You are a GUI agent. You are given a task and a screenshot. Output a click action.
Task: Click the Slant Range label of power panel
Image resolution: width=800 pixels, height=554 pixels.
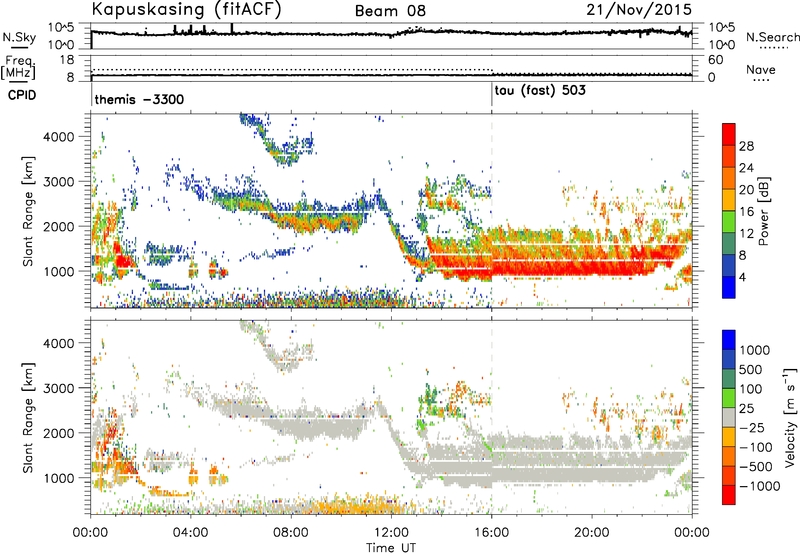tap(28, 212)
